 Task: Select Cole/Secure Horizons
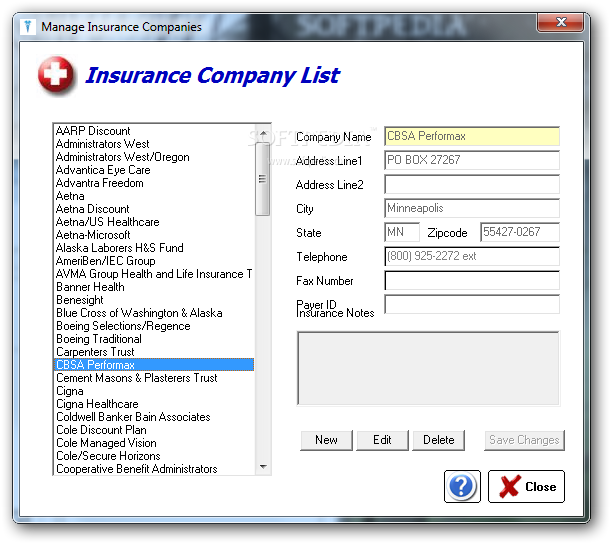[x=154, y=456]
